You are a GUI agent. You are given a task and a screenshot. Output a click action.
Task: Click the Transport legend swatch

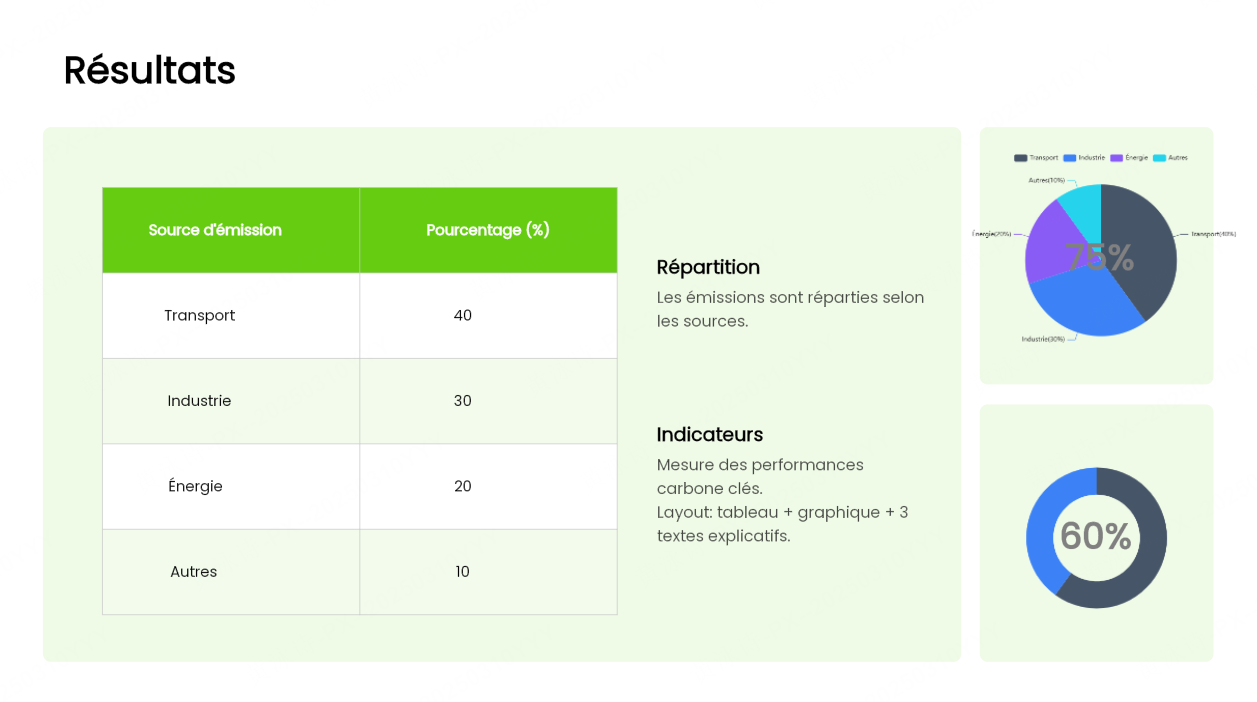point(1020,158)
